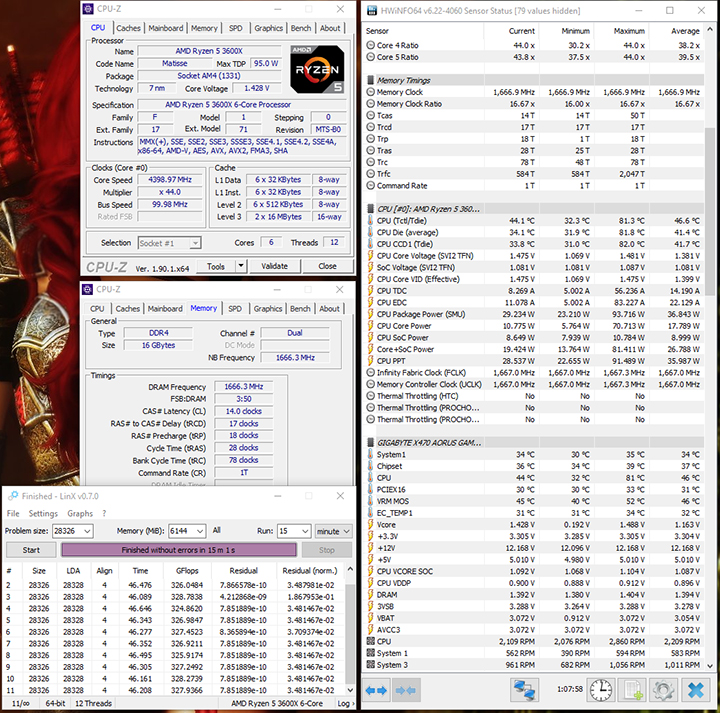This screenshot has height=713, width=720.
Task: Select the VRM MOS temperature row
Action: 534,501
